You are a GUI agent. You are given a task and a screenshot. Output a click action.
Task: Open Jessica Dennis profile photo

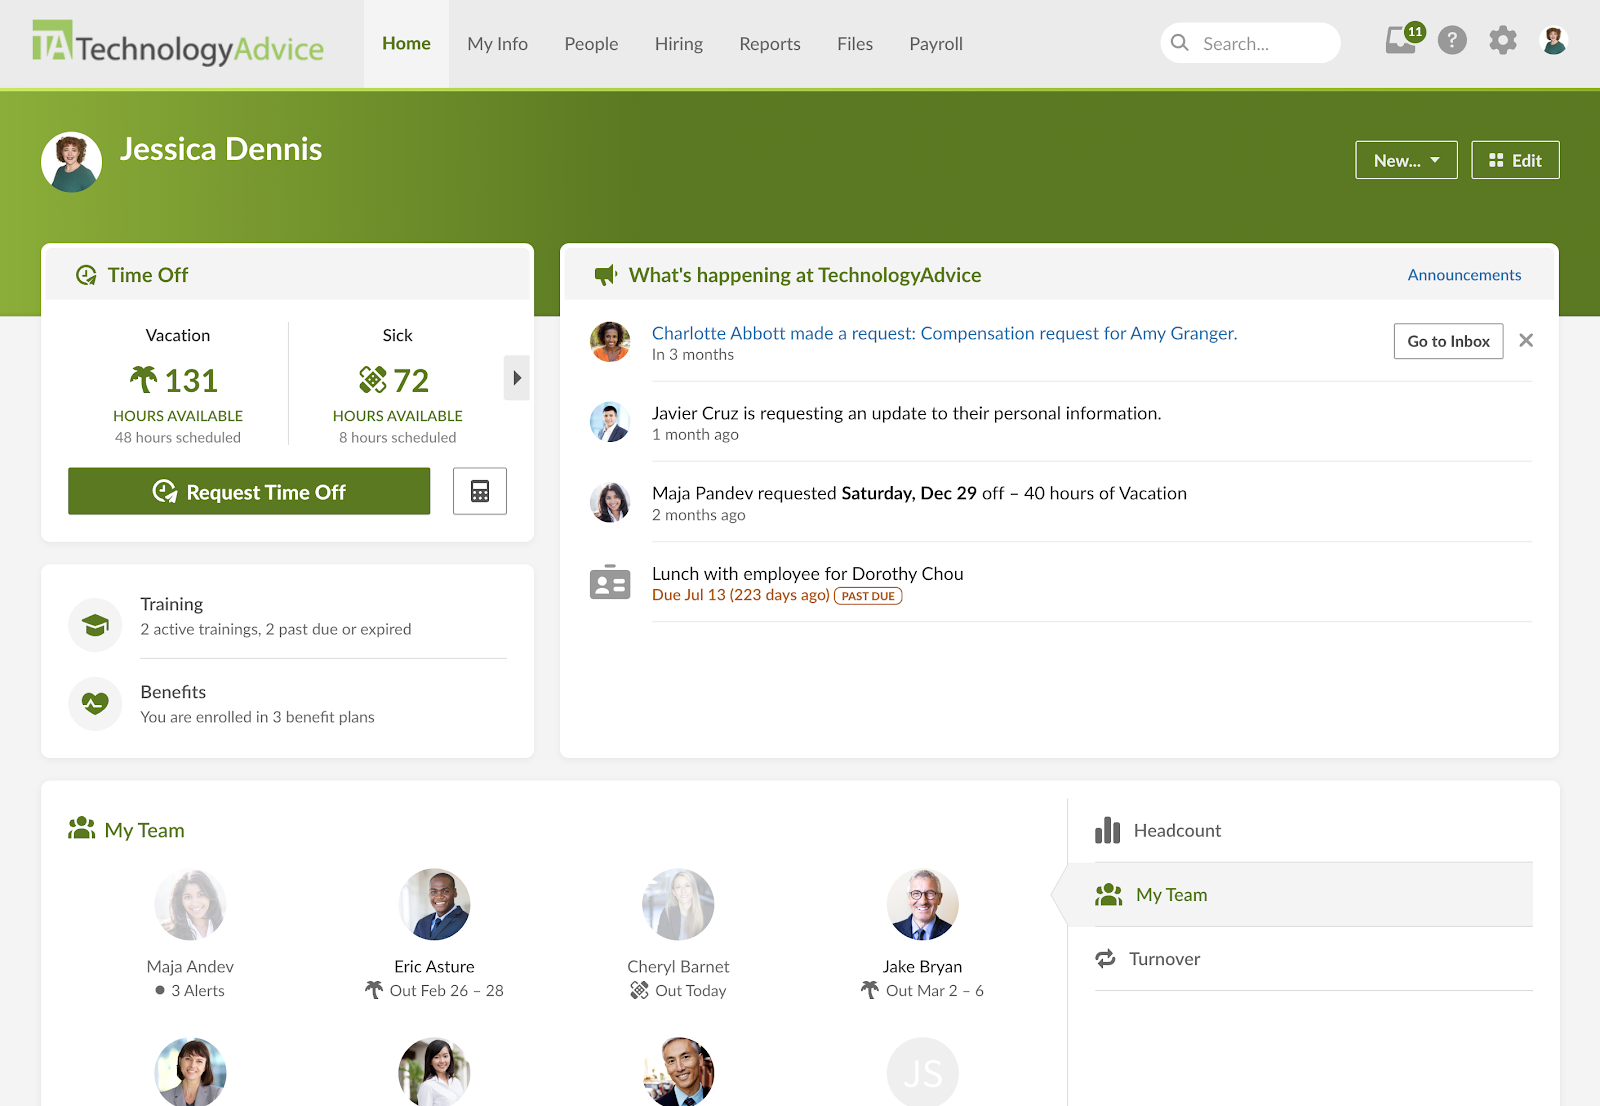point(72,162)
